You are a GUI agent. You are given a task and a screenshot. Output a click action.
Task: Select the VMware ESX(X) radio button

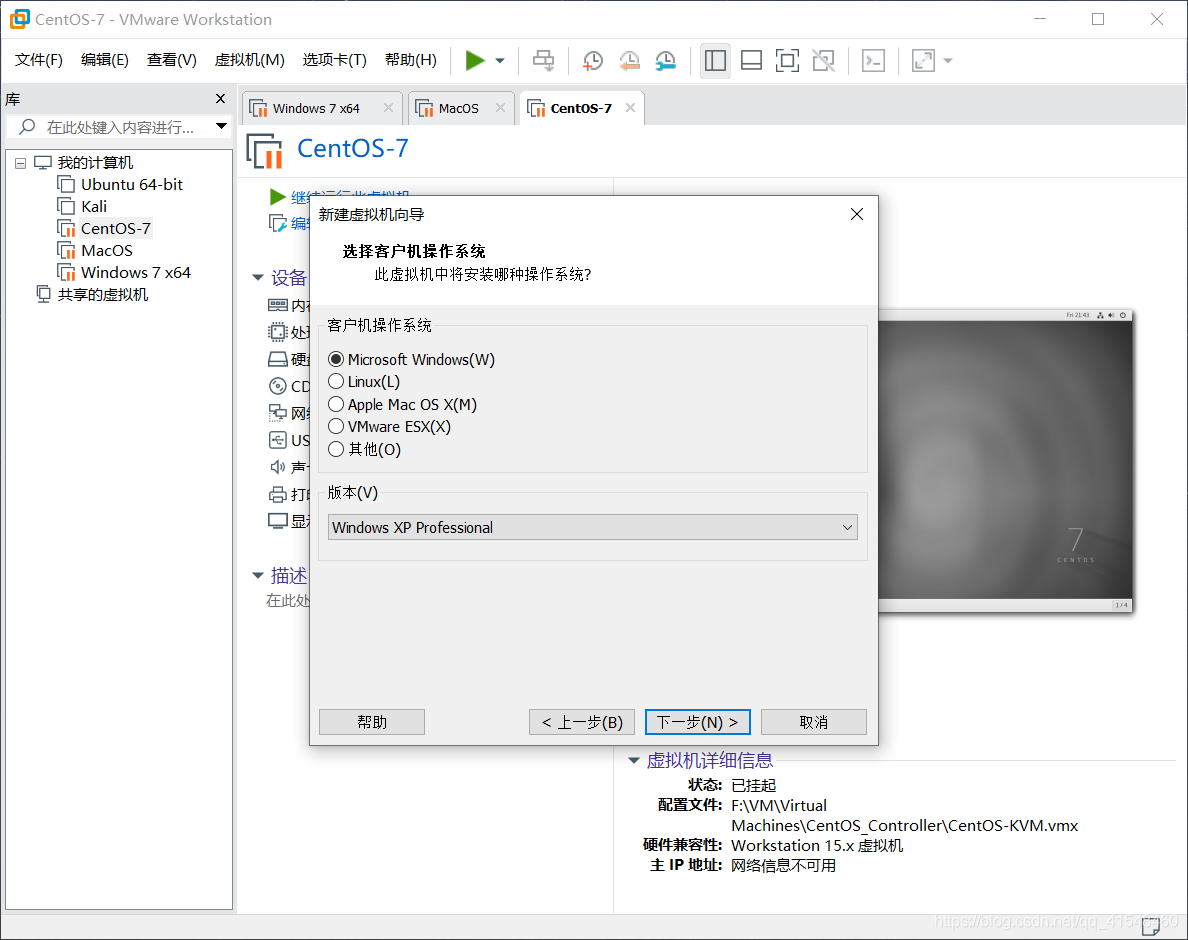(336, 426)
